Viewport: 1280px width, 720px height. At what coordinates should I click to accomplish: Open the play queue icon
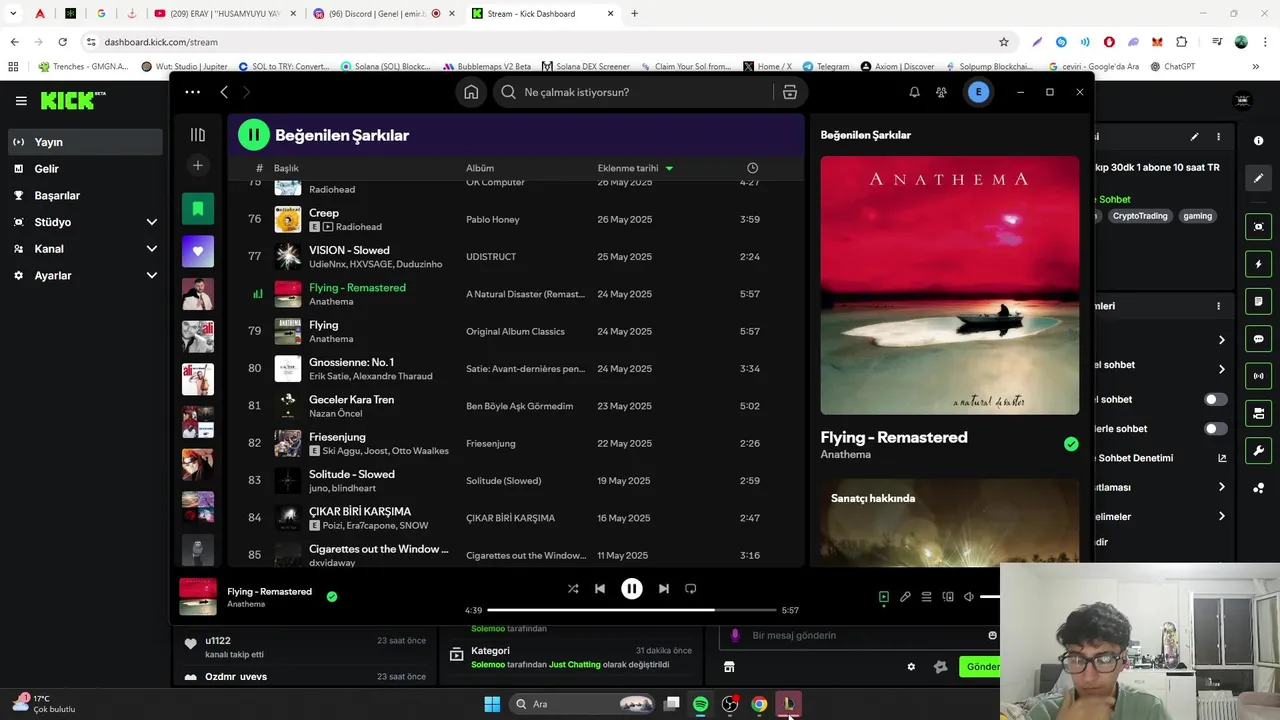926,597
